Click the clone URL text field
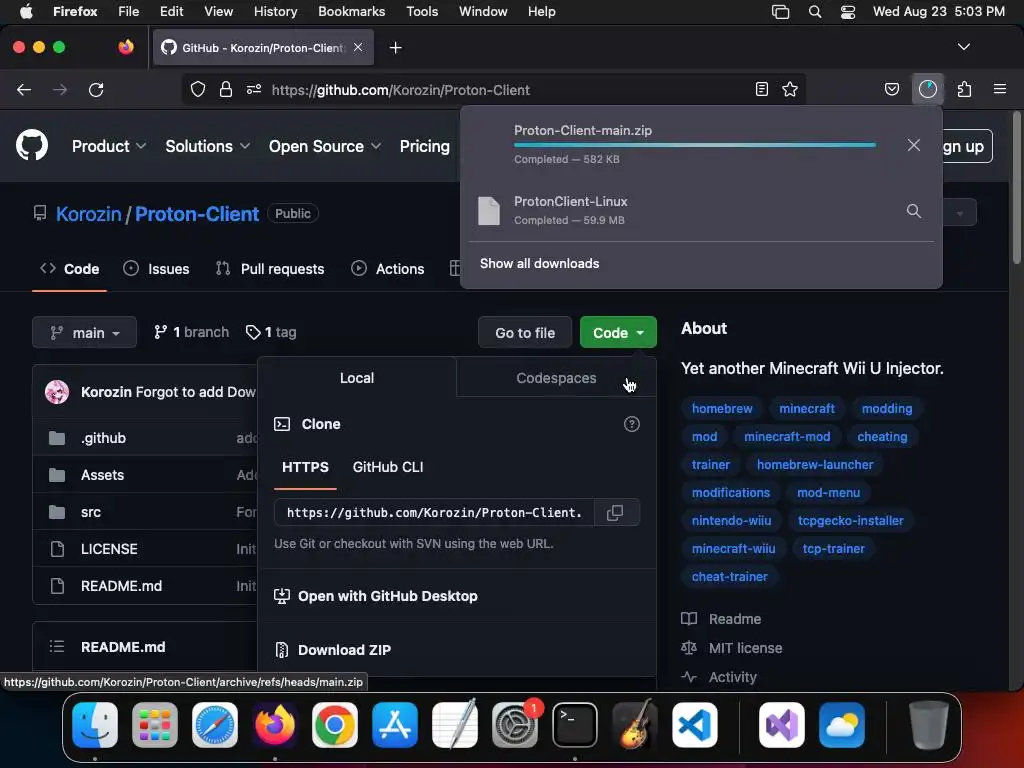1024x768 pixels. [434, 513]
